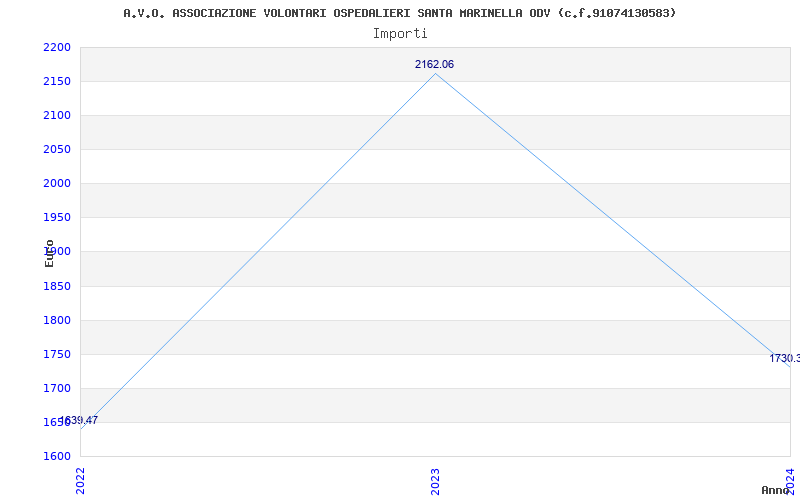Click the 2100 y-axis tick label
The width and height of the screenshot is (800, 500).
[57, 115]
